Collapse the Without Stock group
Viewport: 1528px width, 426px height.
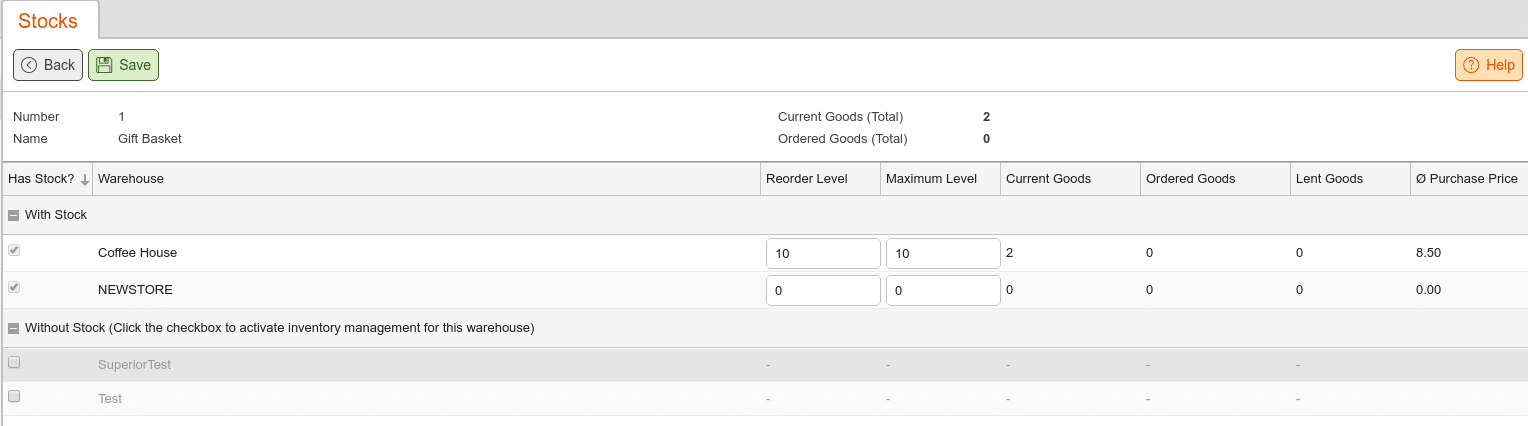[x=13, y=328]
